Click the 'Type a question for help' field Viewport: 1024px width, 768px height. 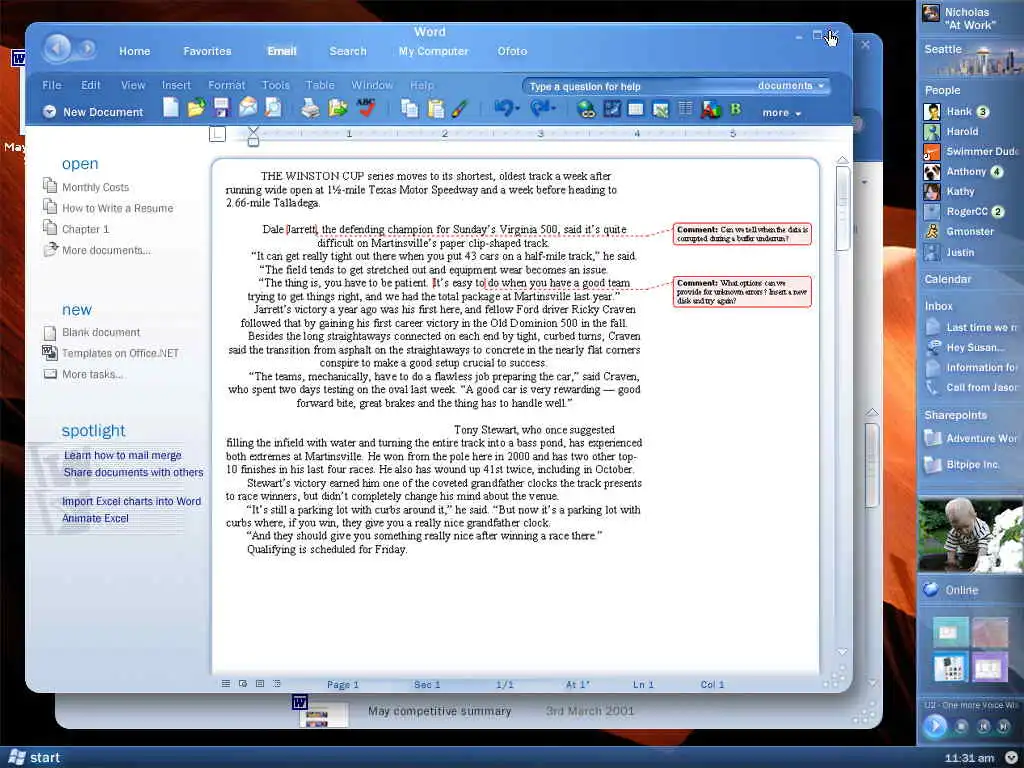click(637, 86)
